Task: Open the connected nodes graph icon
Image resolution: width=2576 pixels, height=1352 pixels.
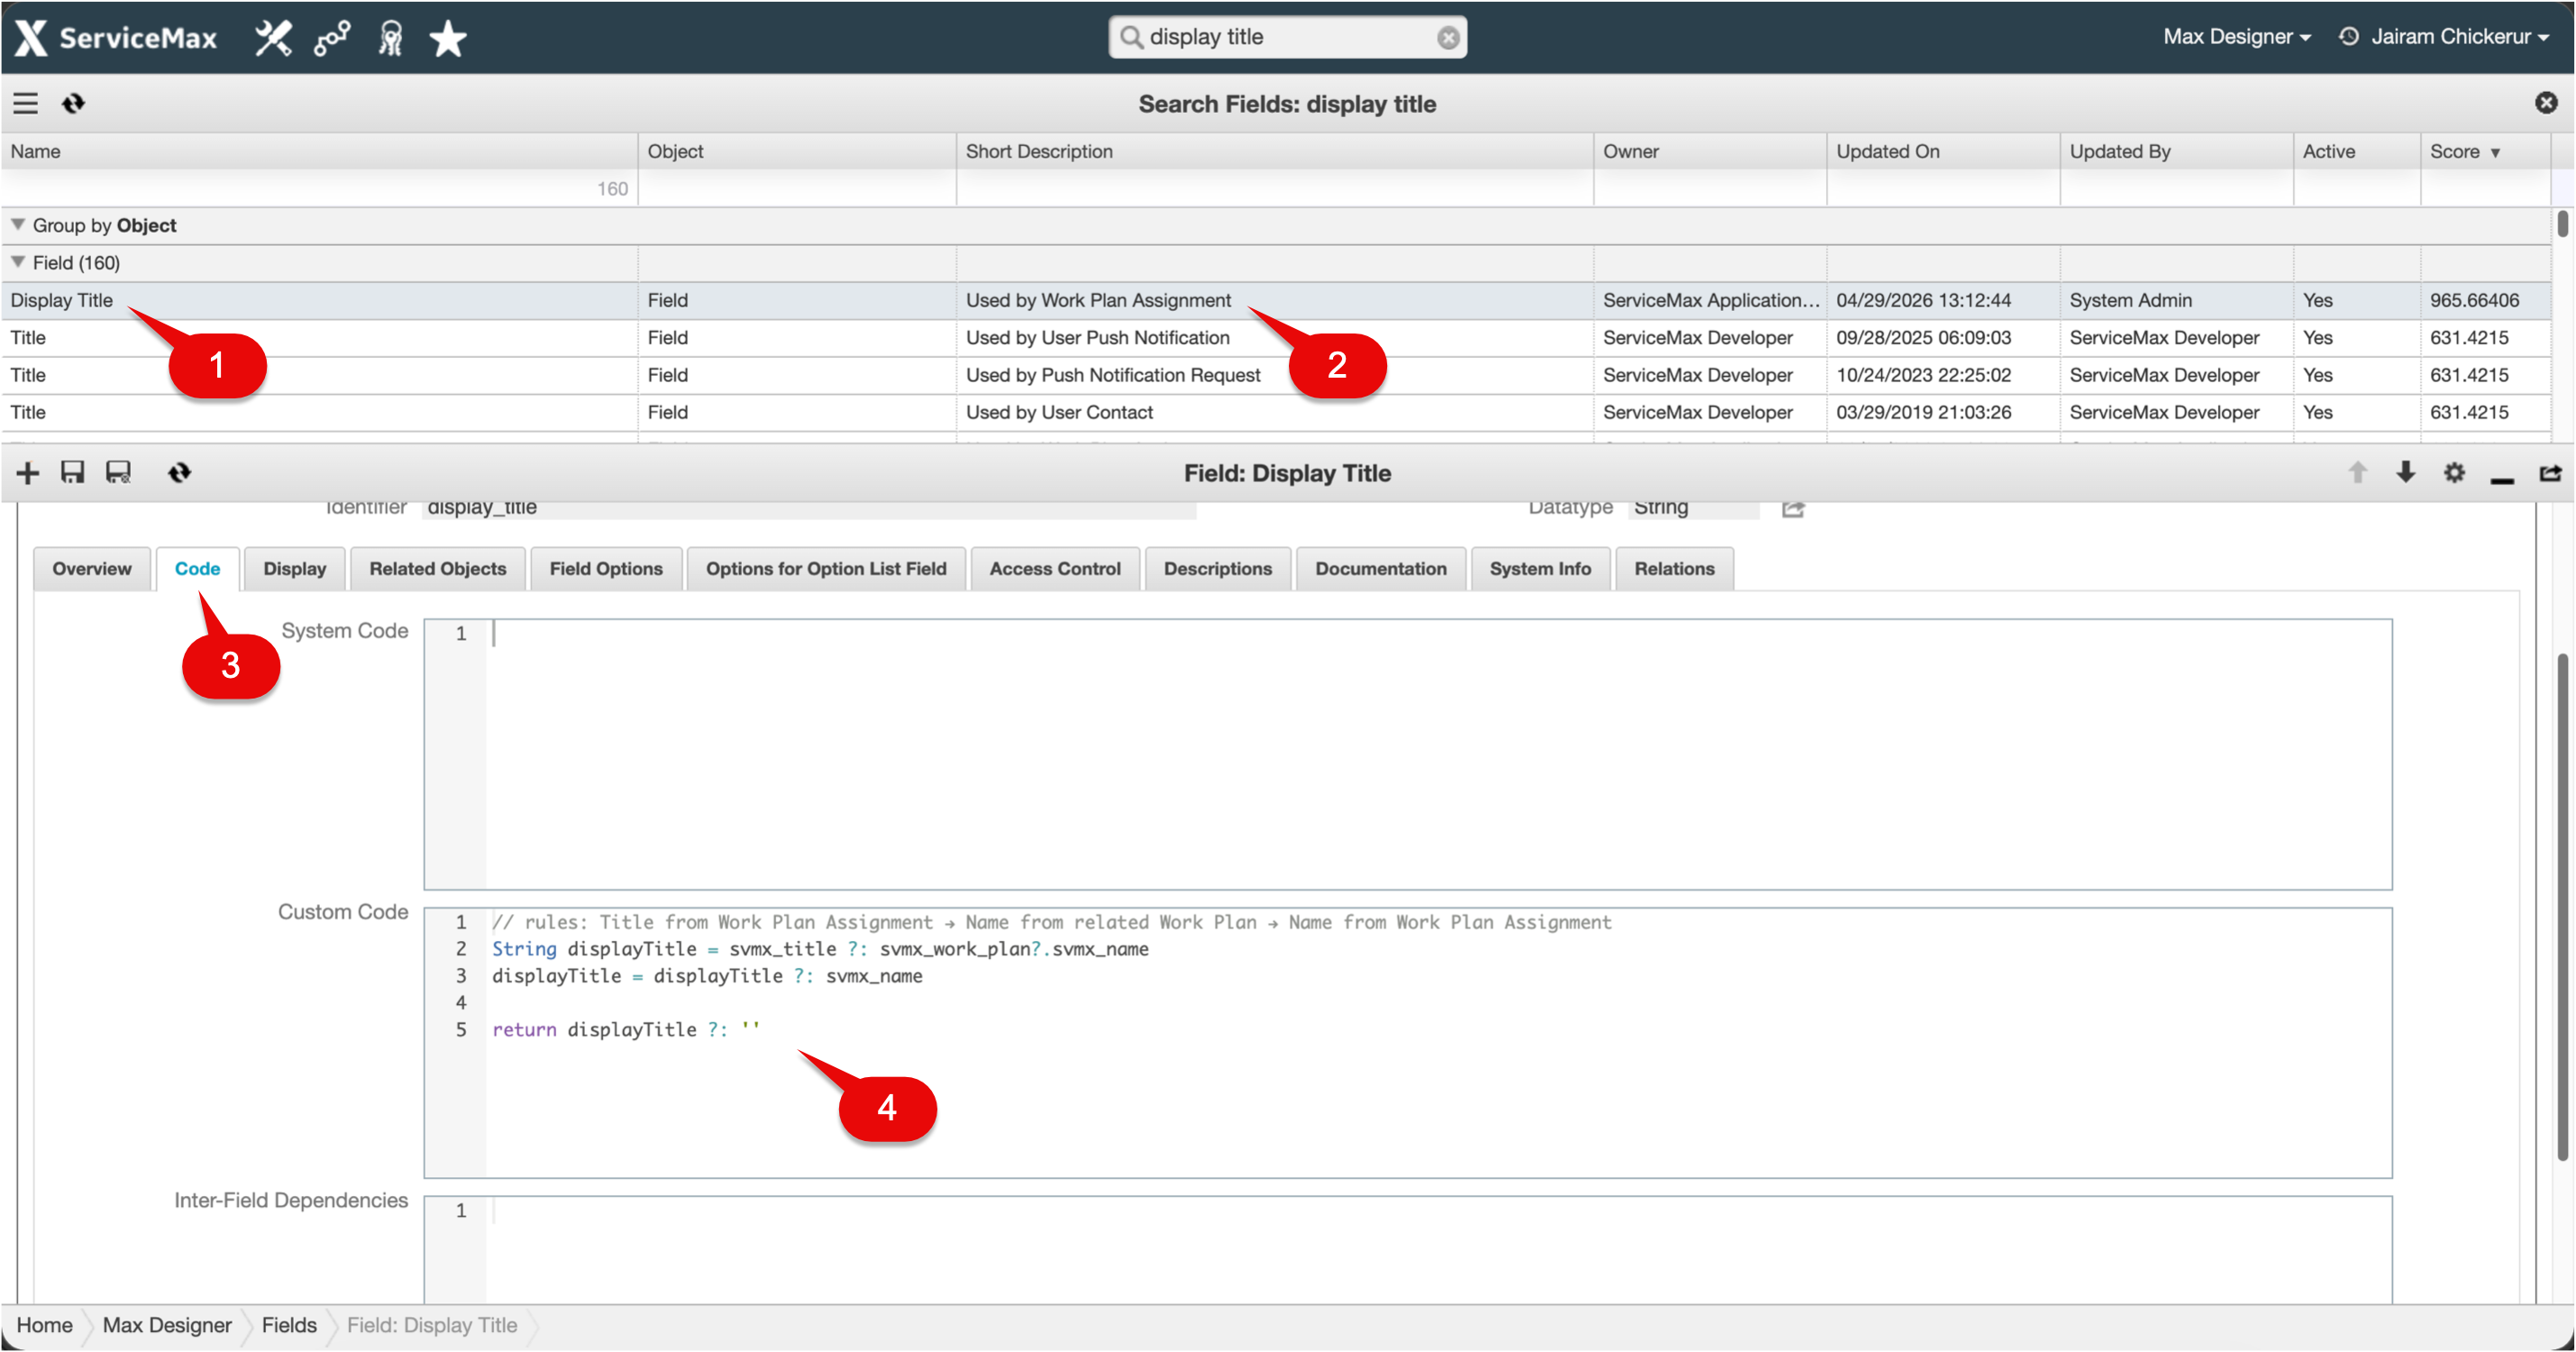Action: click(332, 38)
